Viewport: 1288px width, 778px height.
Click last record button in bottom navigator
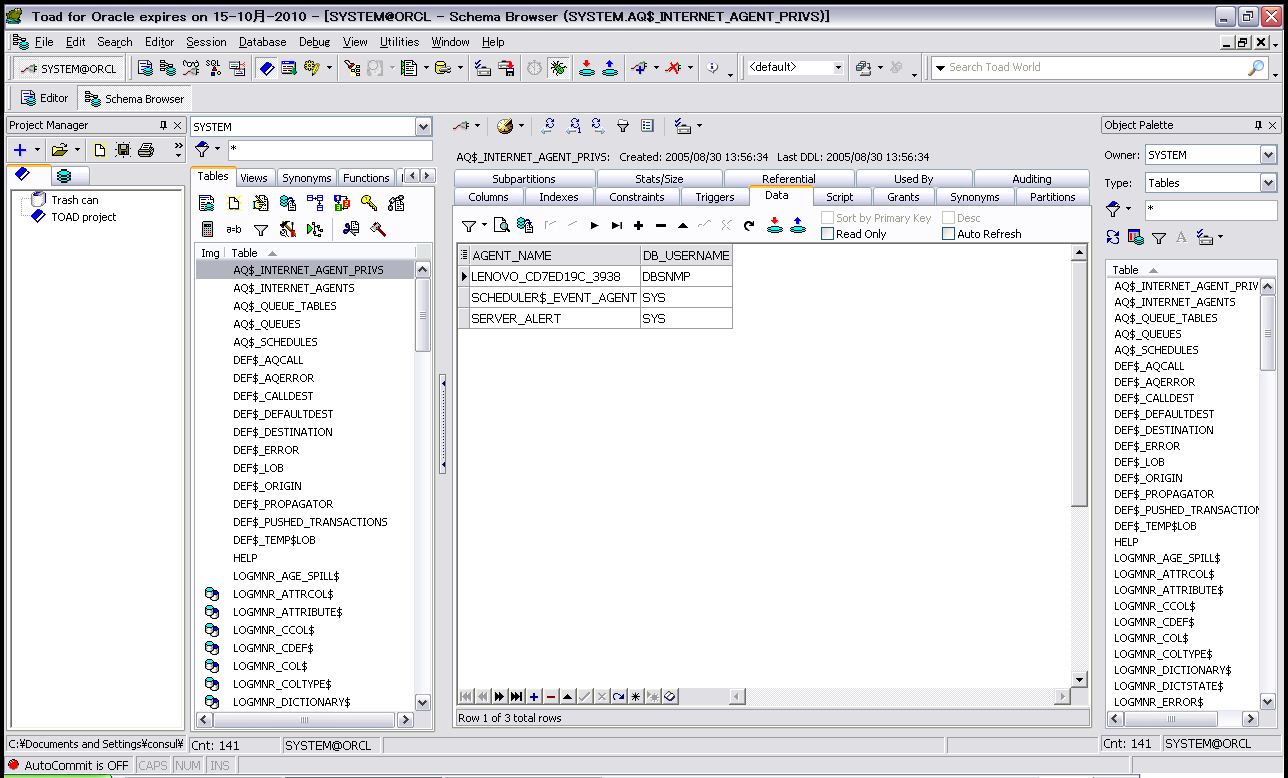coord(516,696)
